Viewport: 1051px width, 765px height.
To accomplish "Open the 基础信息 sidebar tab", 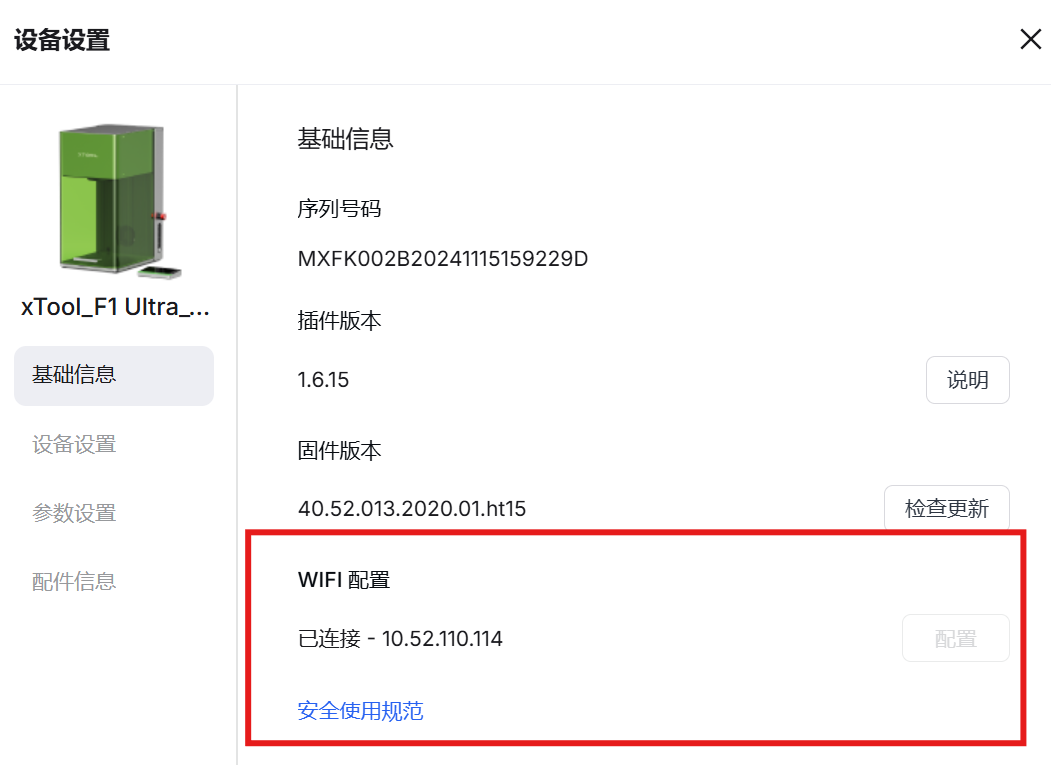I will [114, 375].
